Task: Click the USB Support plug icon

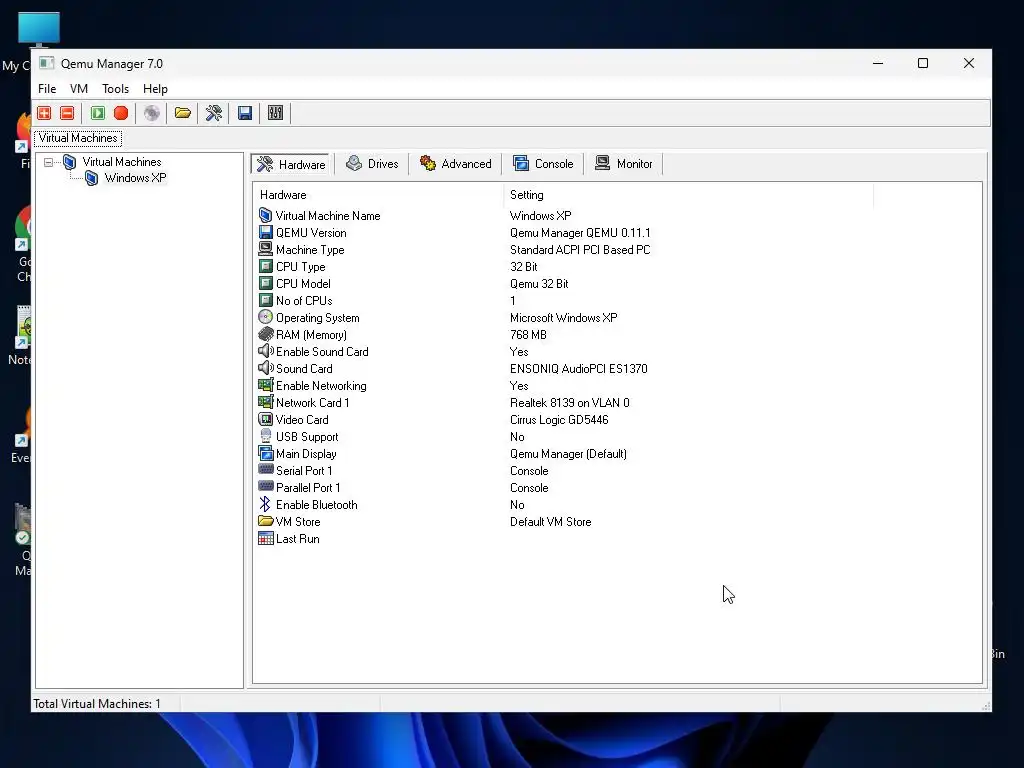Action: (x=265, y=436)
